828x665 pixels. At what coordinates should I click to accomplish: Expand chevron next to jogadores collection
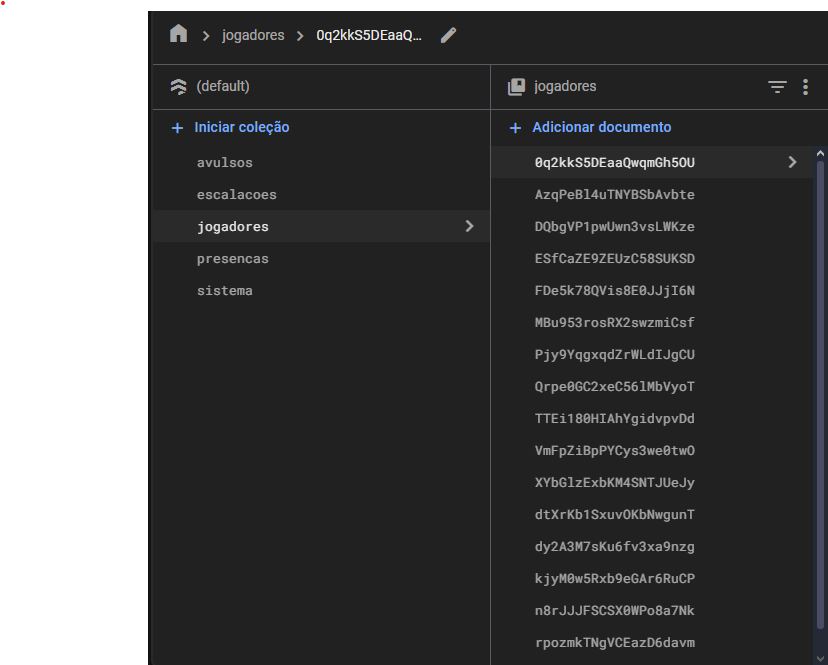tap(469, 227)
